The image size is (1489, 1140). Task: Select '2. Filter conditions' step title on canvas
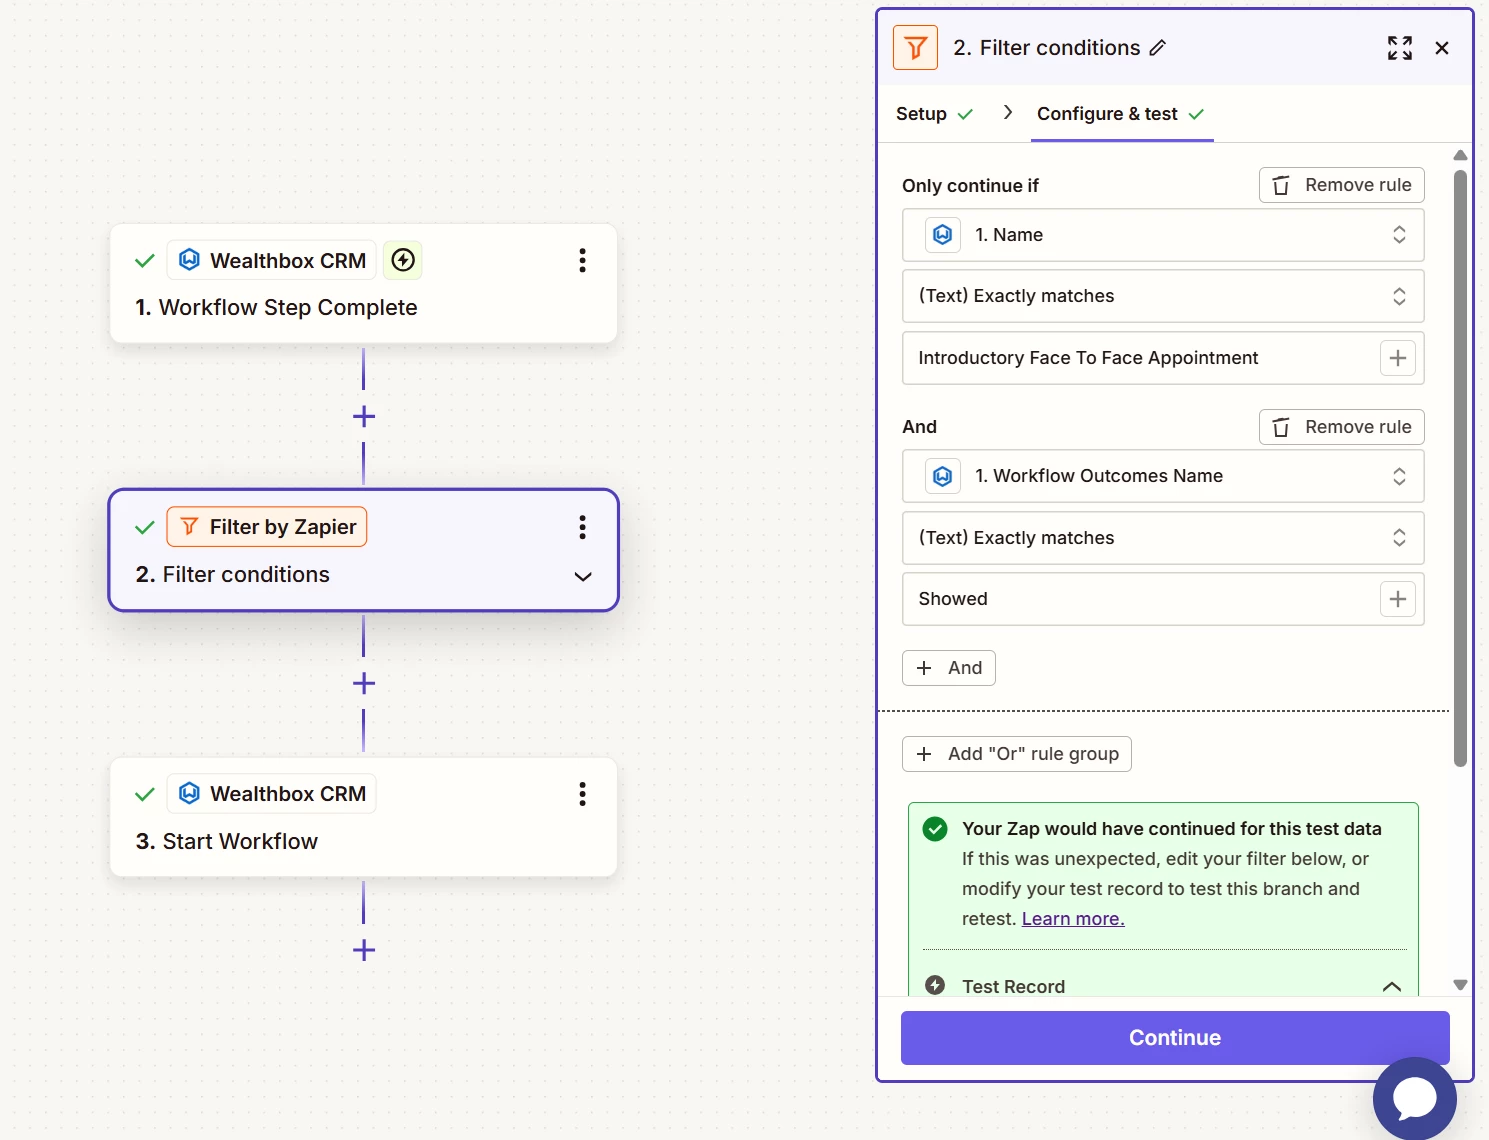(x=233, y=575)
